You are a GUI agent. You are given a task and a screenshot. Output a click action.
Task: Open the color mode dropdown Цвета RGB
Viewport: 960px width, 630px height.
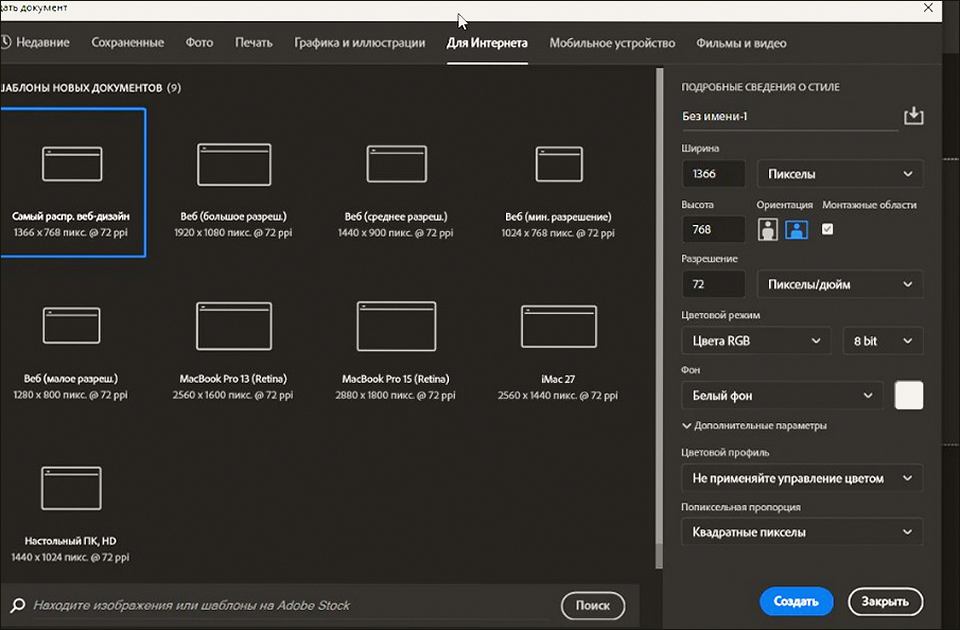[756, 341]
